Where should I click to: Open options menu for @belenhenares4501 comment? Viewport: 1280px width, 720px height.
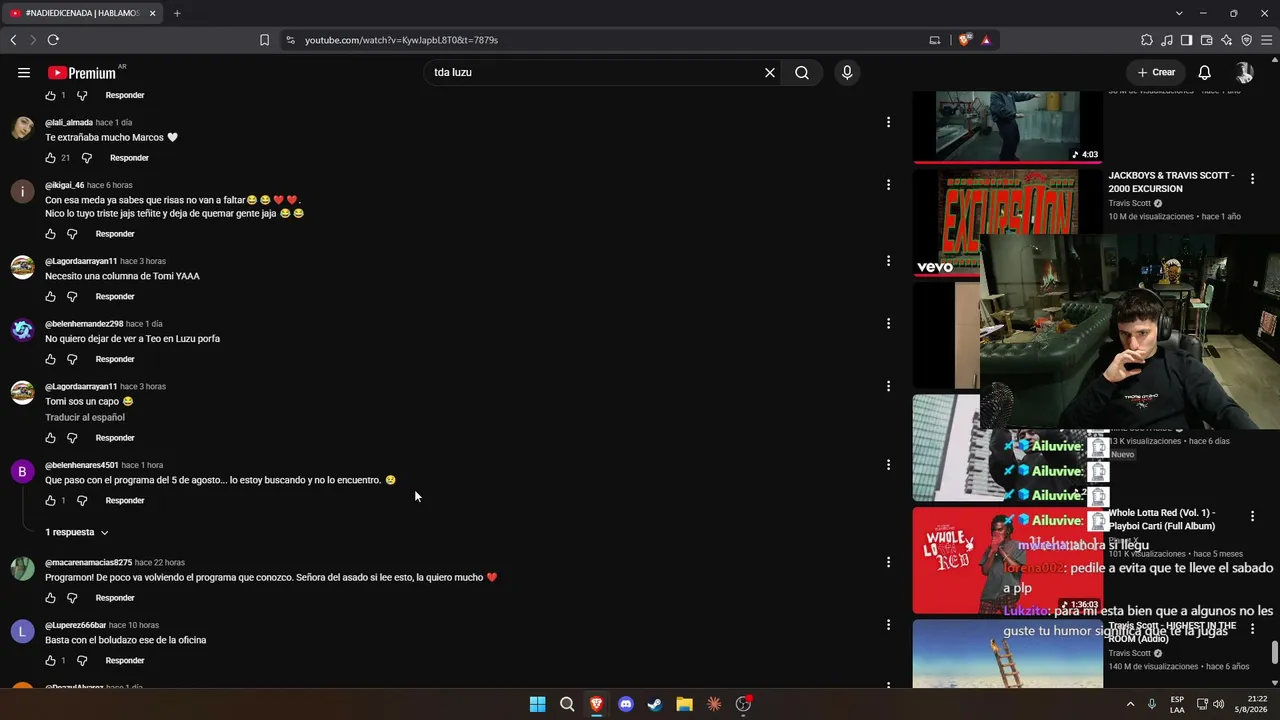888,465
